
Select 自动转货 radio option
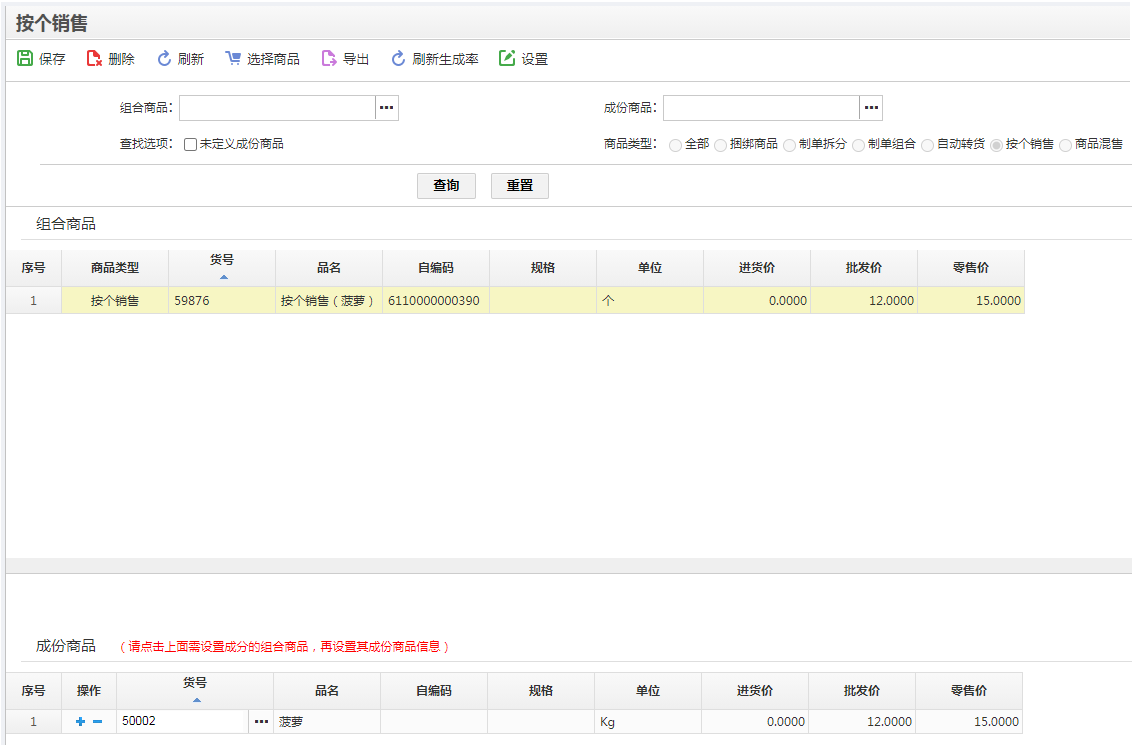(928, 145)
